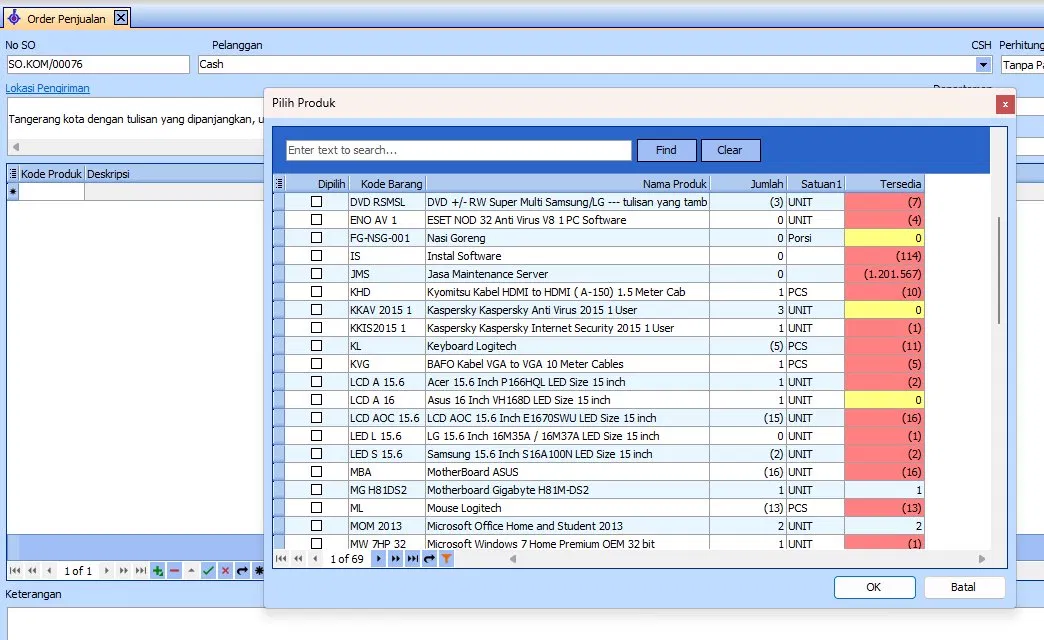Close the Order Penjualan tab with X
Screen dimensions: 1044x640
[121, 18]
